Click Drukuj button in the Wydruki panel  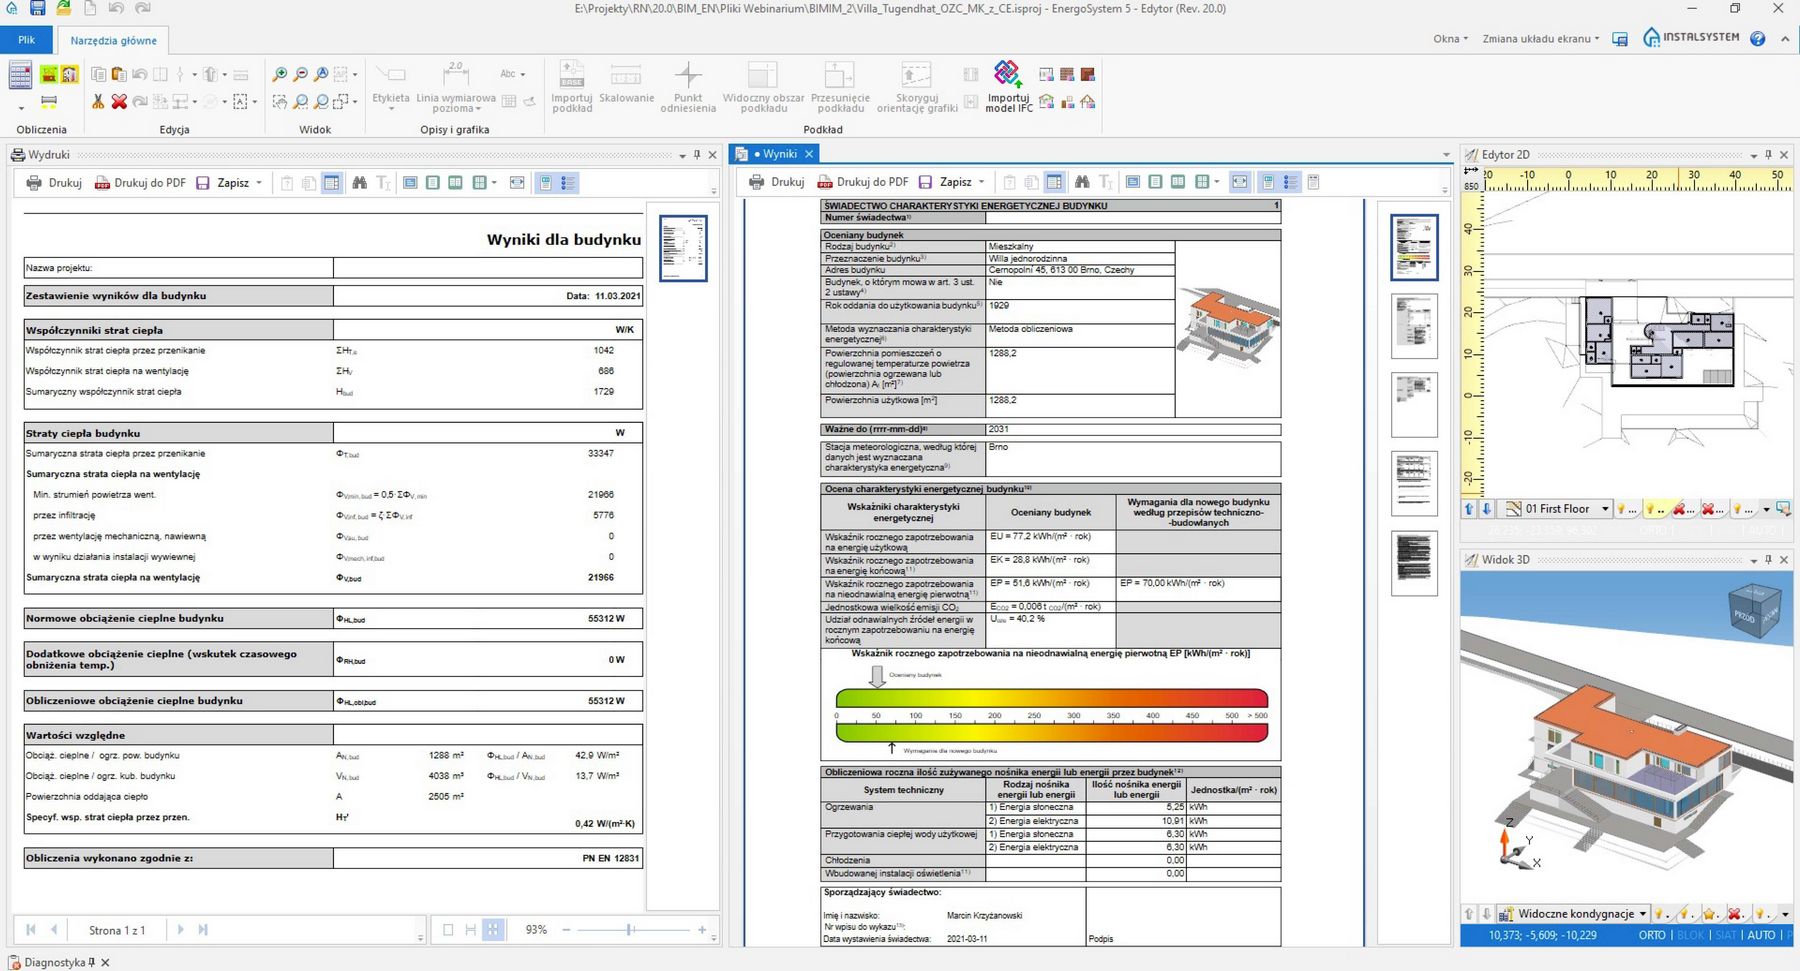[x=54, y=183]
